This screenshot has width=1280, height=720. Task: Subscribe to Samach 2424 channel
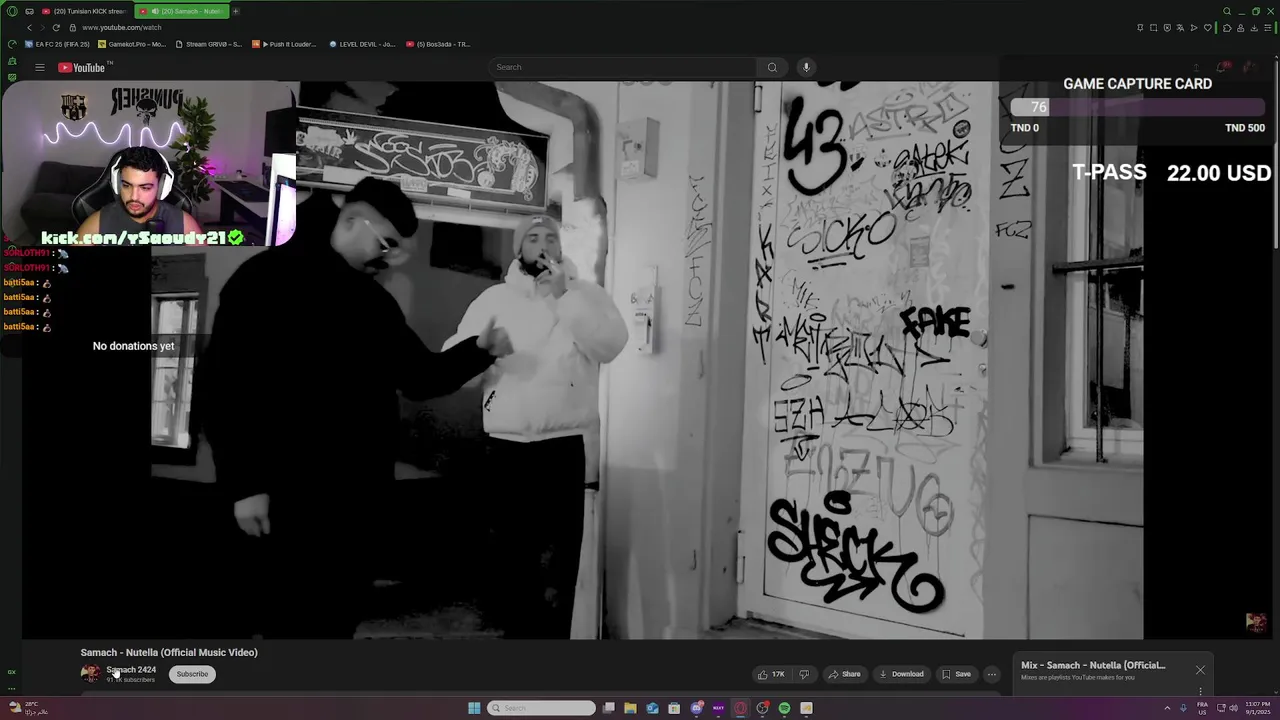(x=192, y=674)
